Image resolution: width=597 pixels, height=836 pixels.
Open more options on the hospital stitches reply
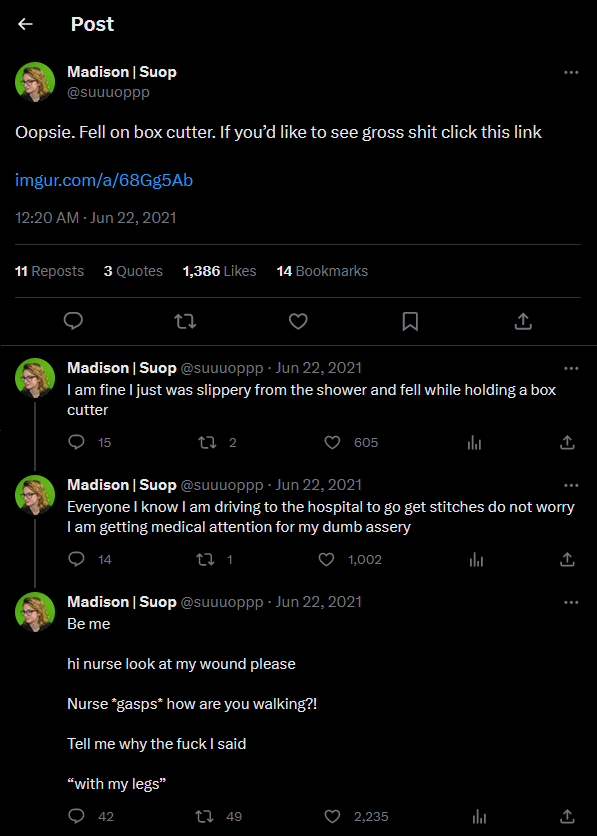[571, 486]
